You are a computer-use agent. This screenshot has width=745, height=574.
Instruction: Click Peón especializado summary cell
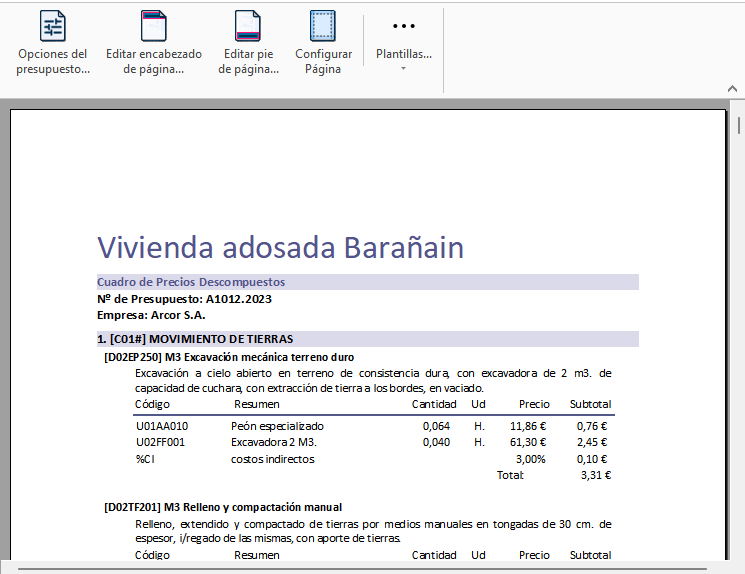point(277,426)
